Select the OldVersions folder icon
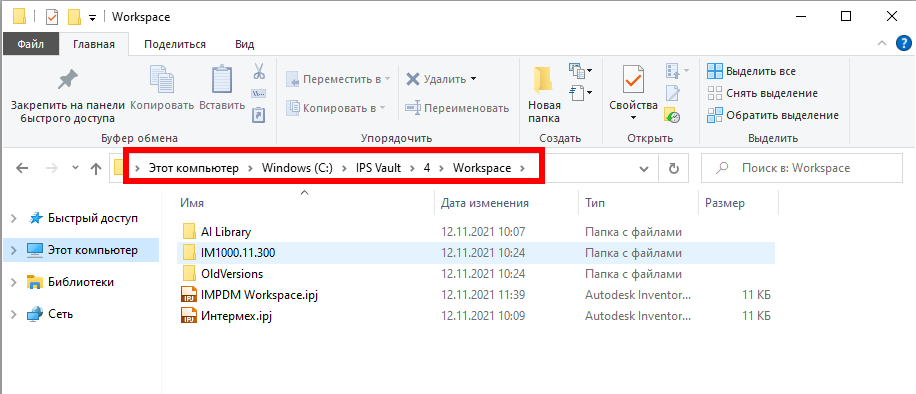The width and height of the screenshot is (916, 394). [189, 274]
